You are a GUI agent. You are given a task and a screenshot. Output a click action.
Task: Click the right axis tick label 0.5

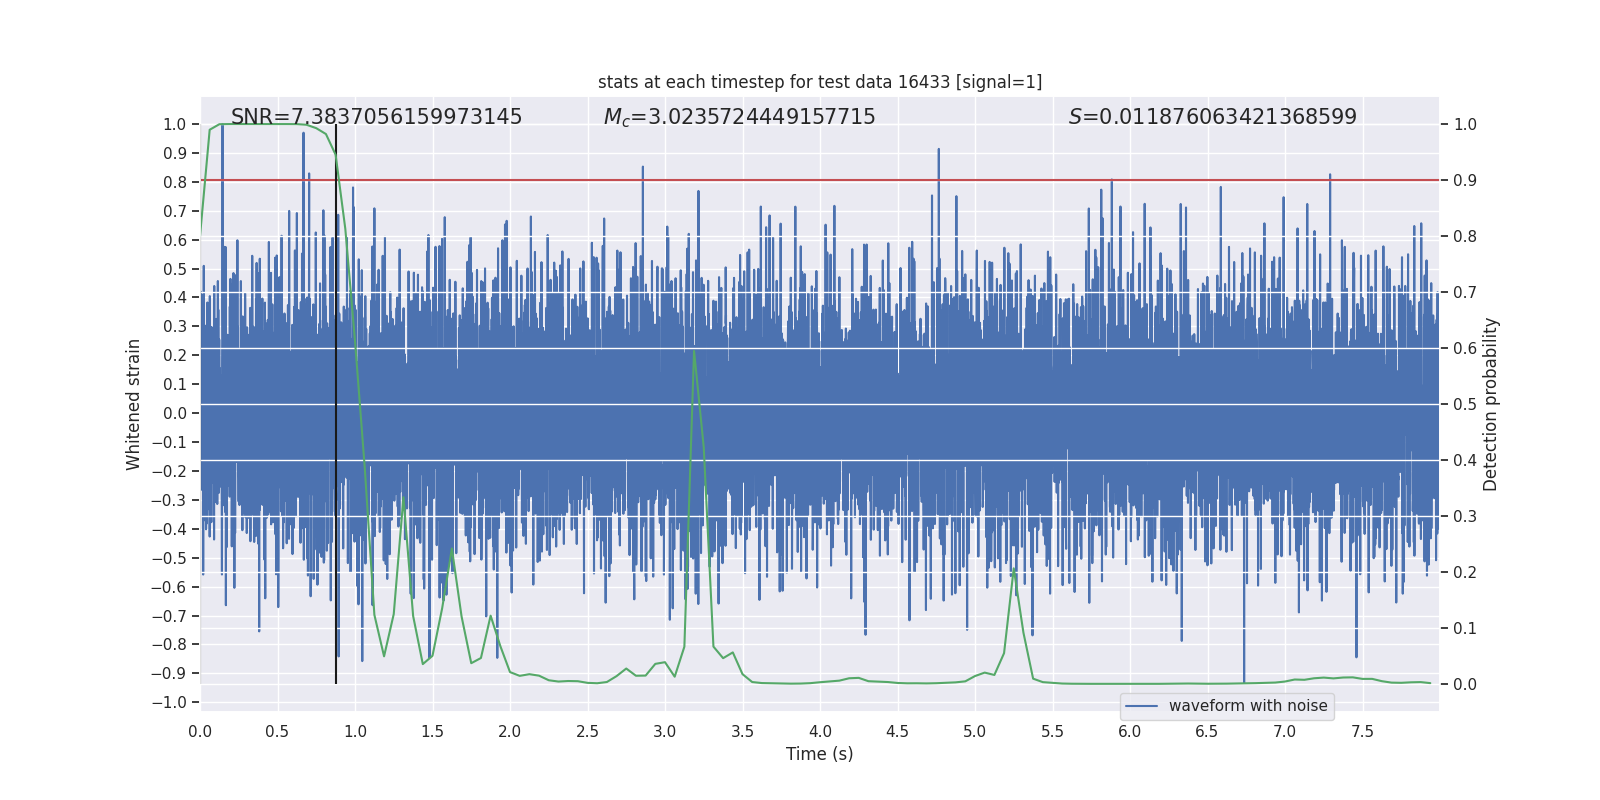pyautogui.click(x=1464, y=405)
